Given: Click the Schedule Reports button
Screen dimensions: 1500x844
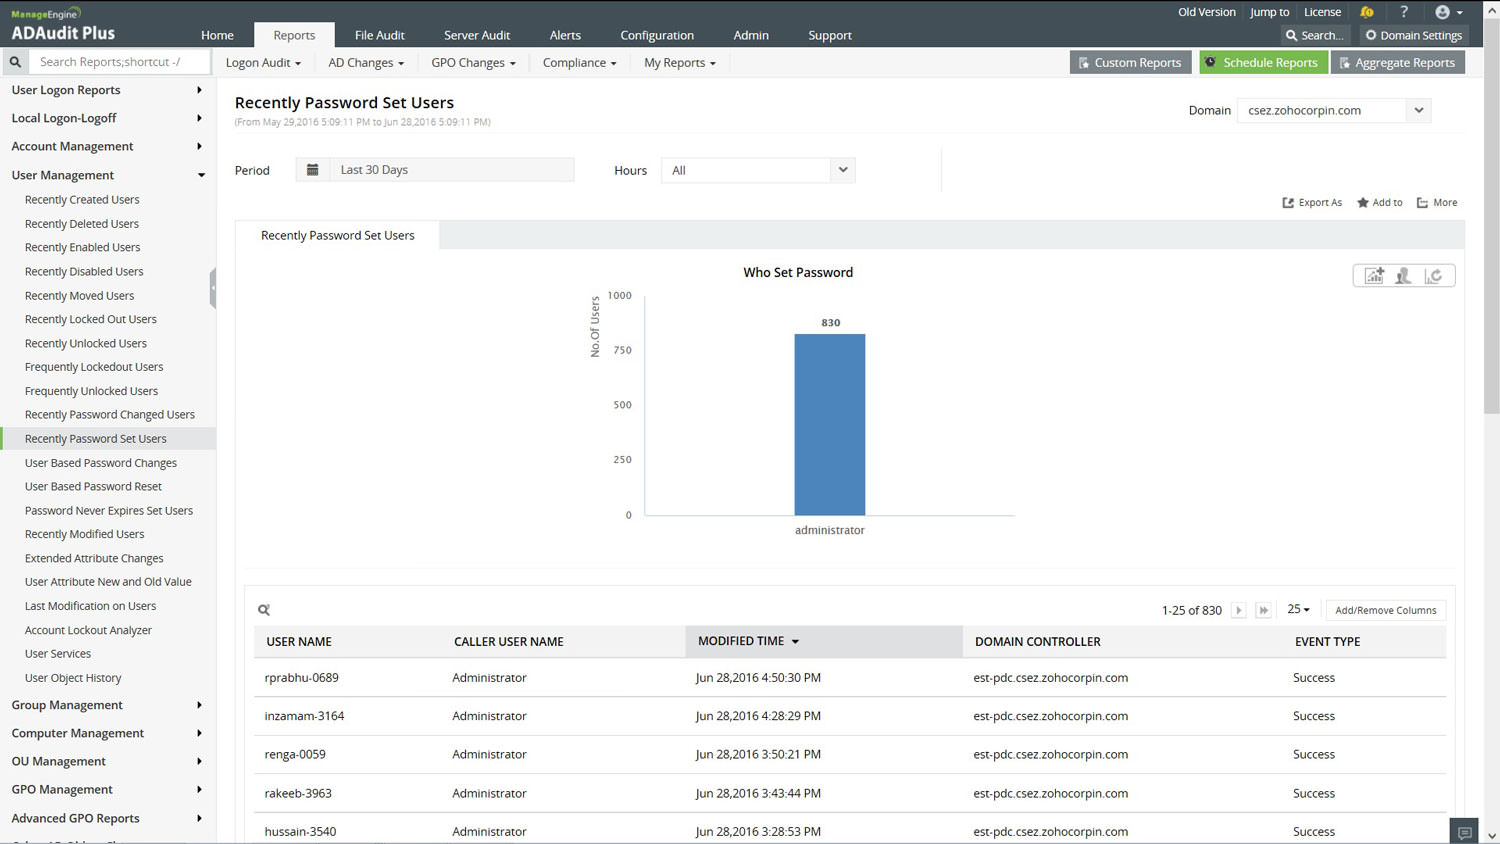Looking at the screenshot, I should point(1262,62).
